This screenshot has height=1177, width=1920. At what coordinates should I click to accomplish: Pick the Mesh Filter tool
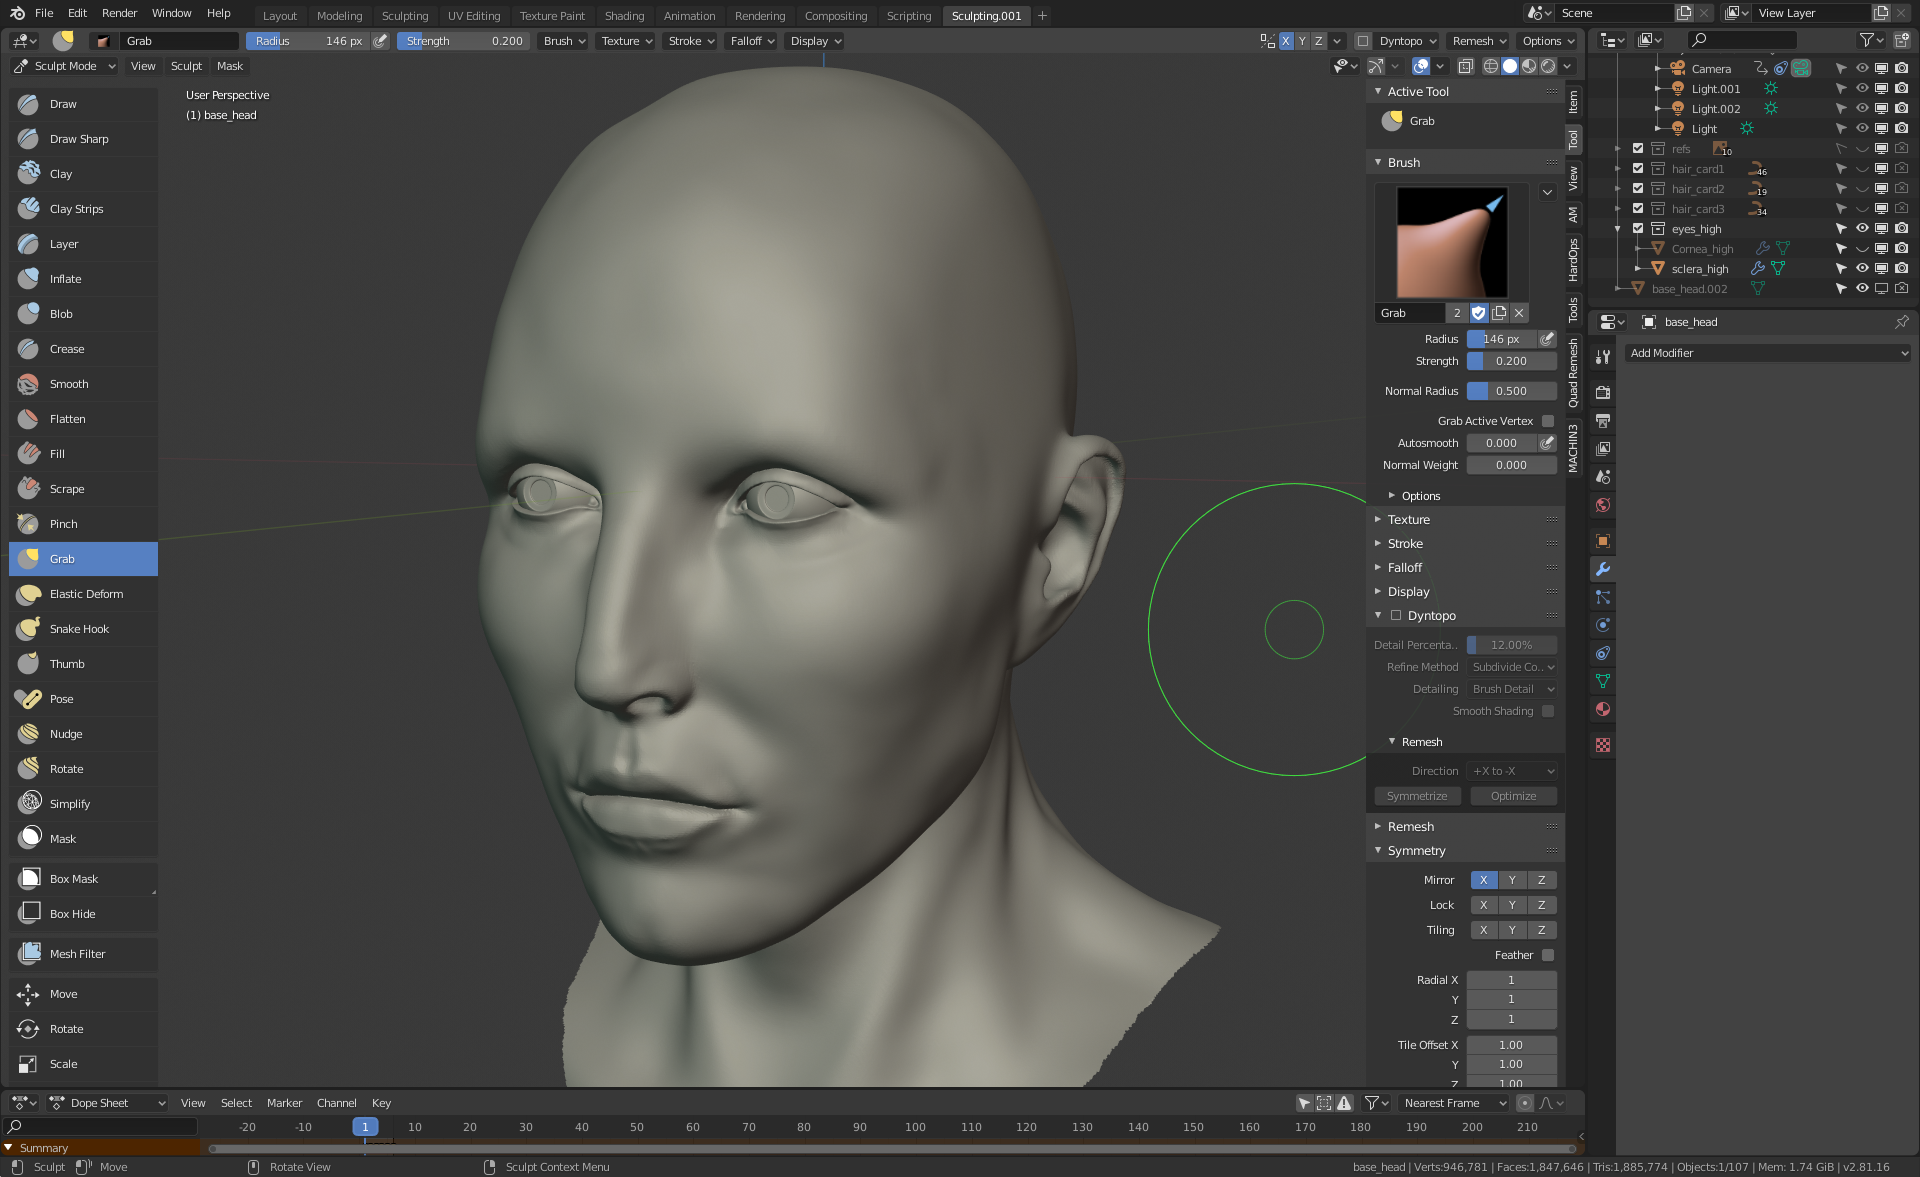point(77,954)
